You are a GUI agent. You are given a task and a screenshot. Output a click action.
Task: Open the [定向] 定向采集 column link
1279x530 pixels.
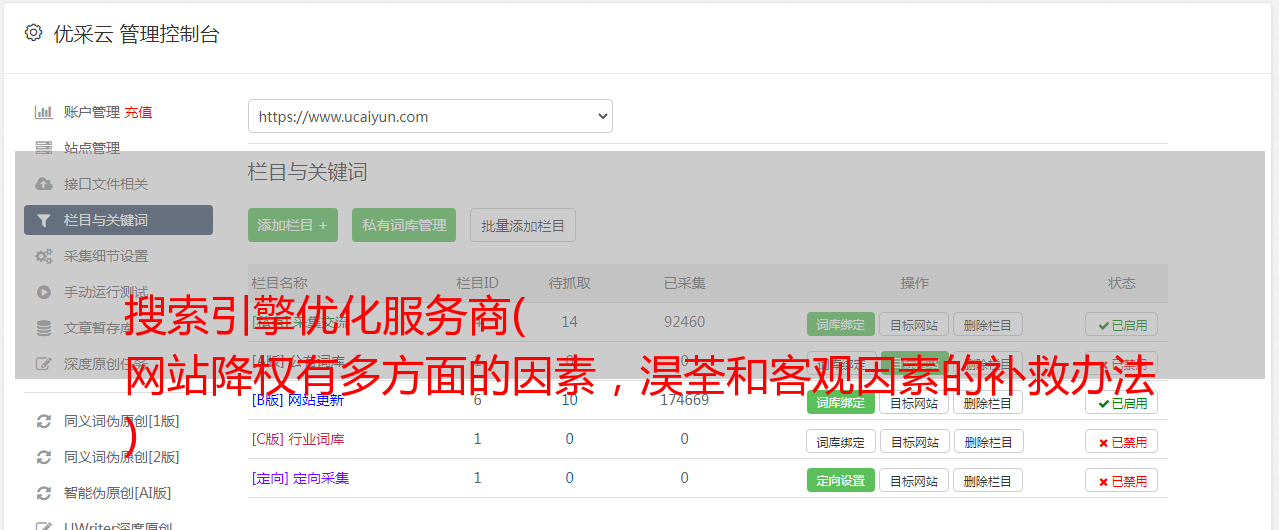[x=300, y=478]
